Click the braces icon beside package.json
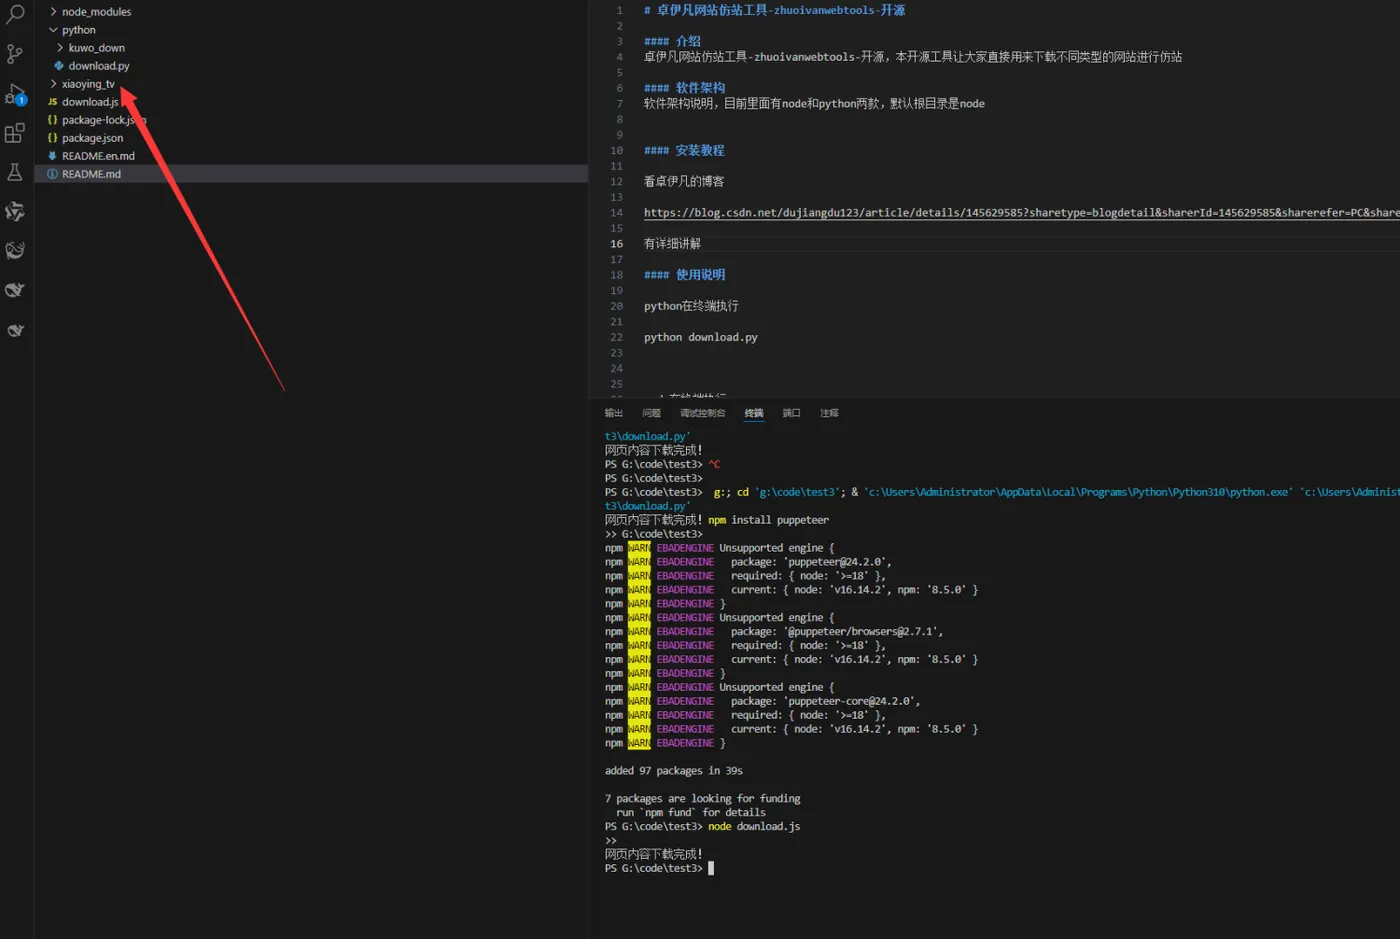This screenshot has width=1400, height=939. click(52, 138)
